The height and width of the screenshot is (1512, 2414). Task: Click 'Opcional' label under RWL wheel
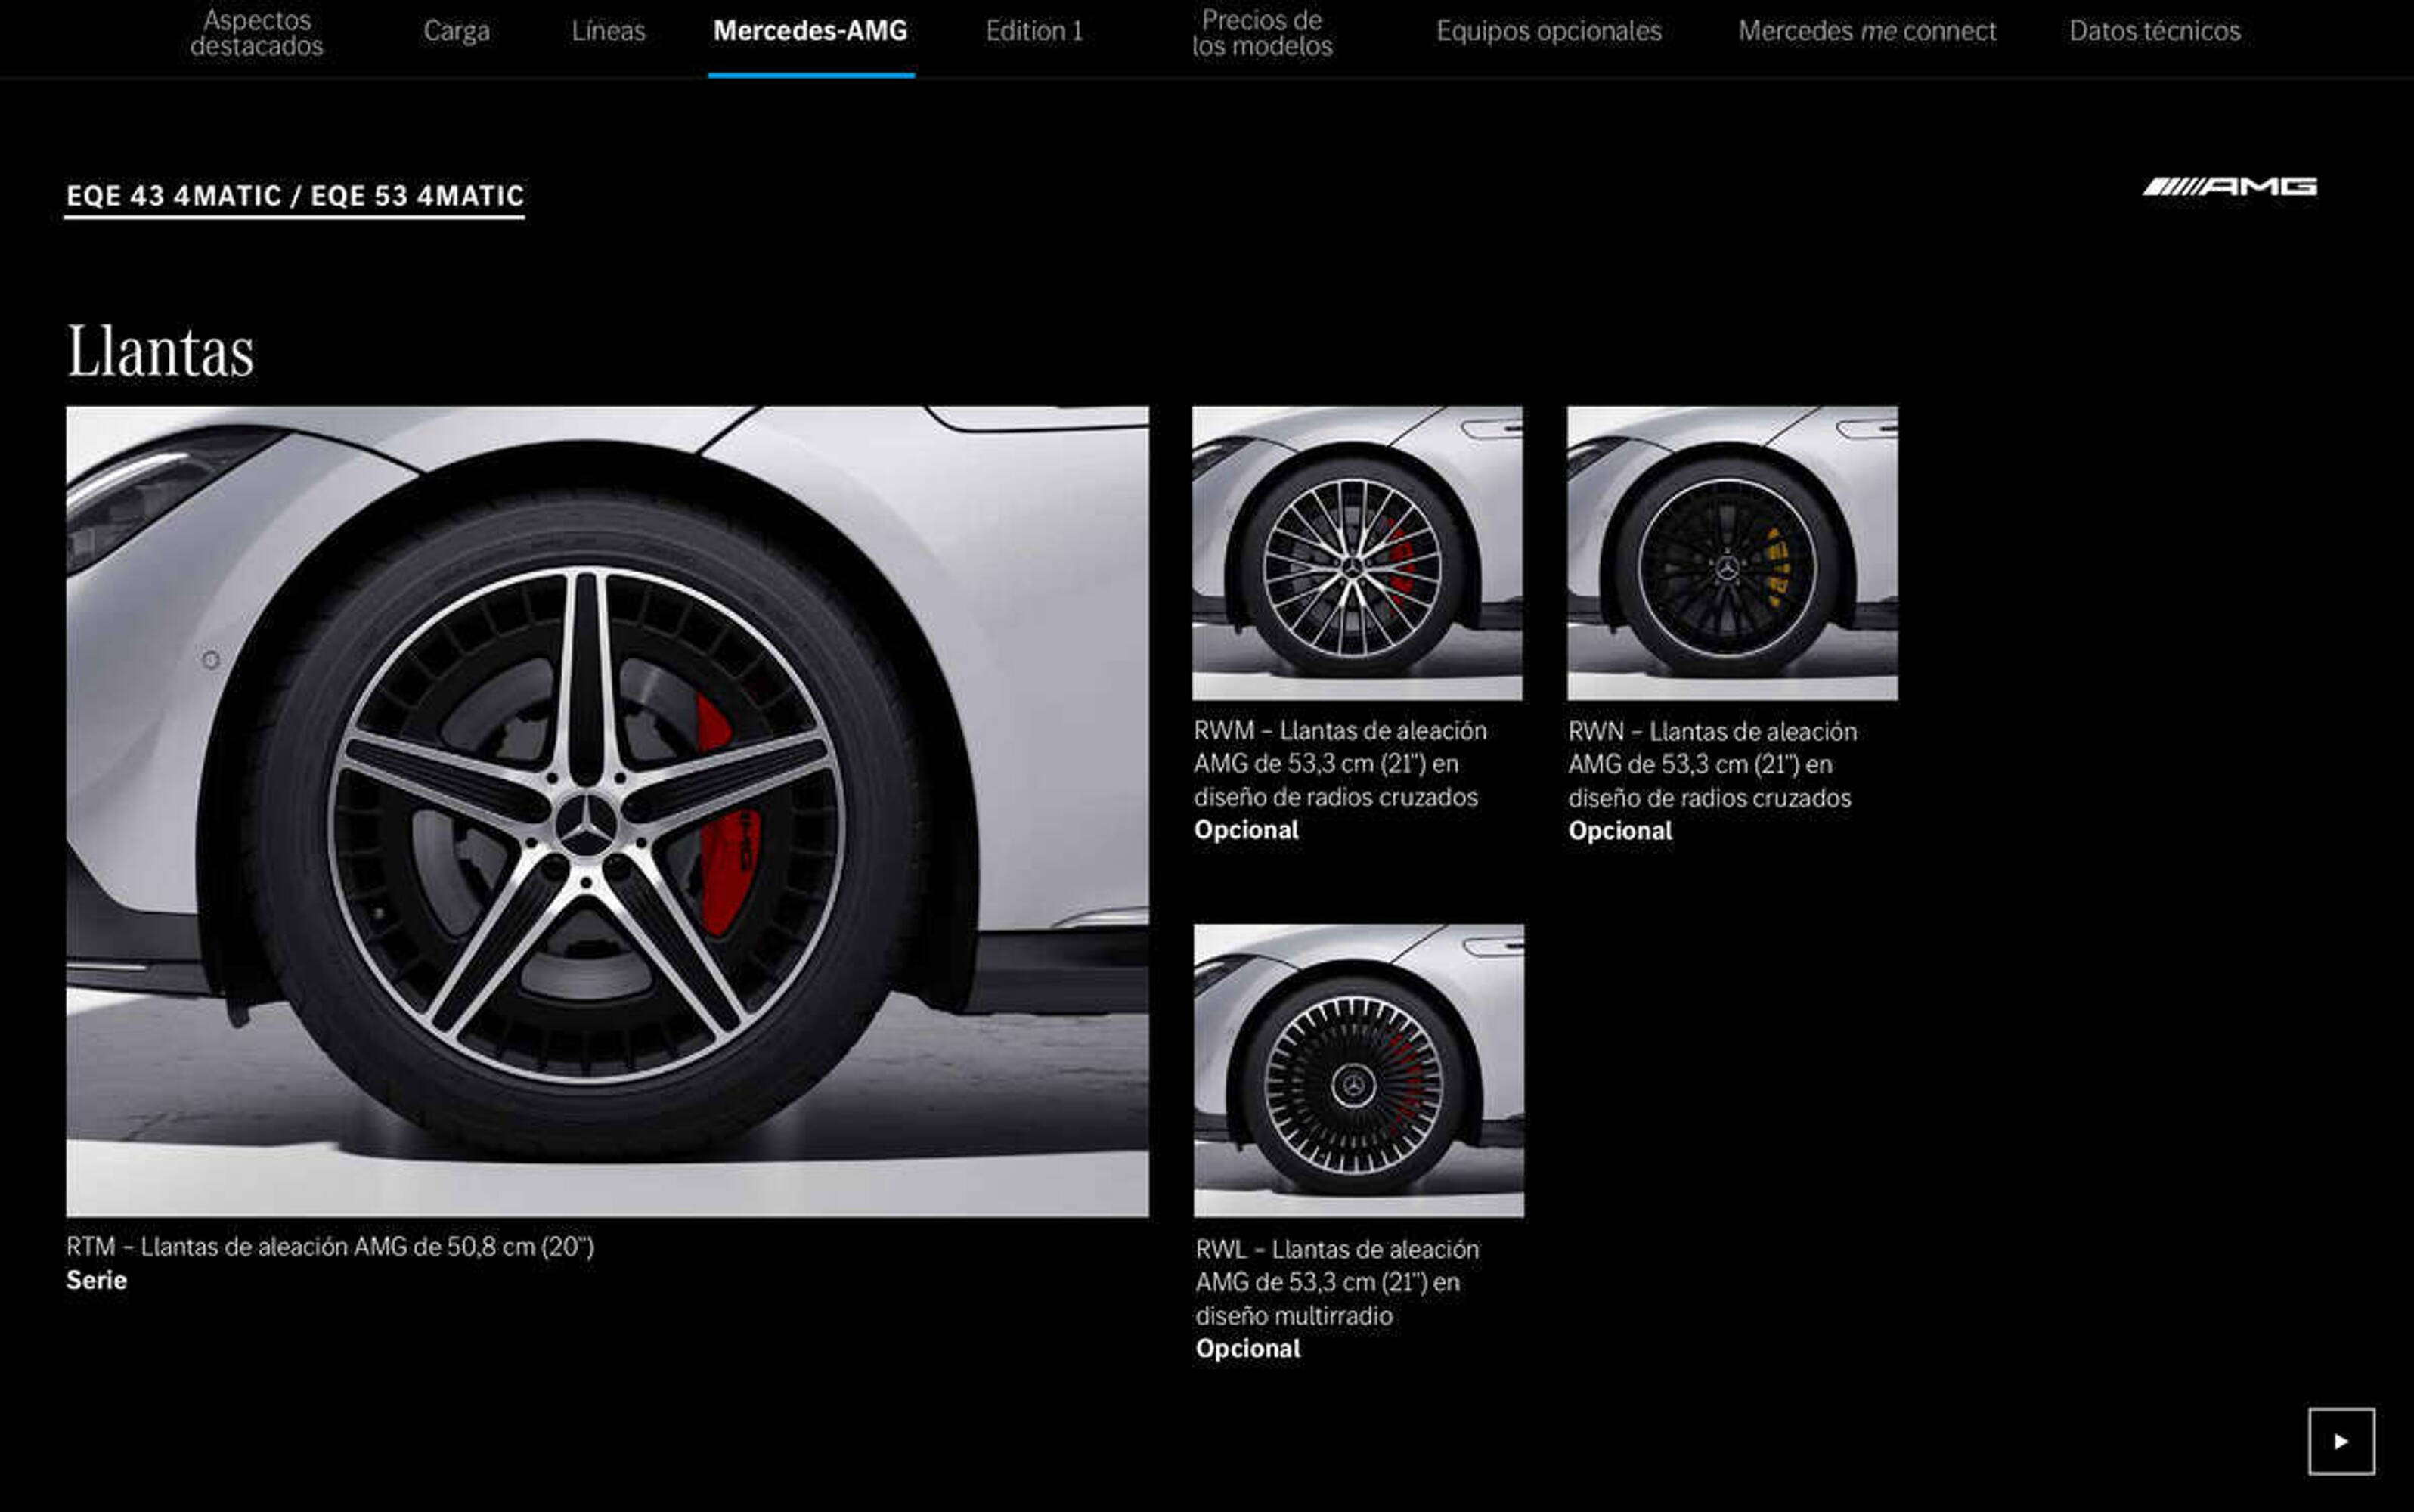click(x=1248, y=1349)
